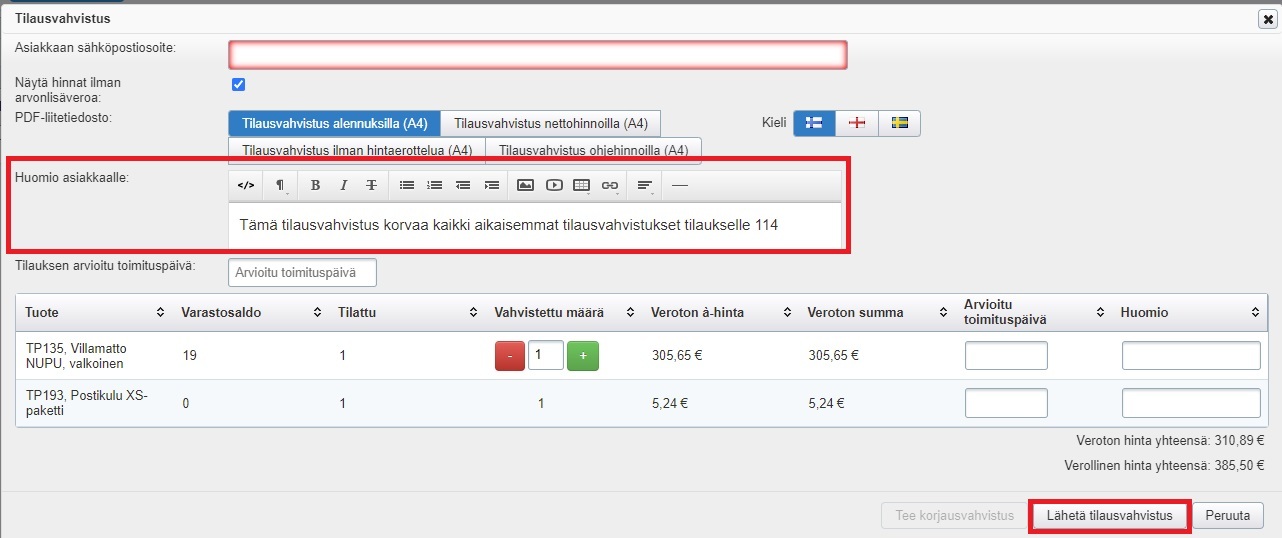Apply italic formatting in note editor
The image size is (1282, 538).
pos(343,185)
